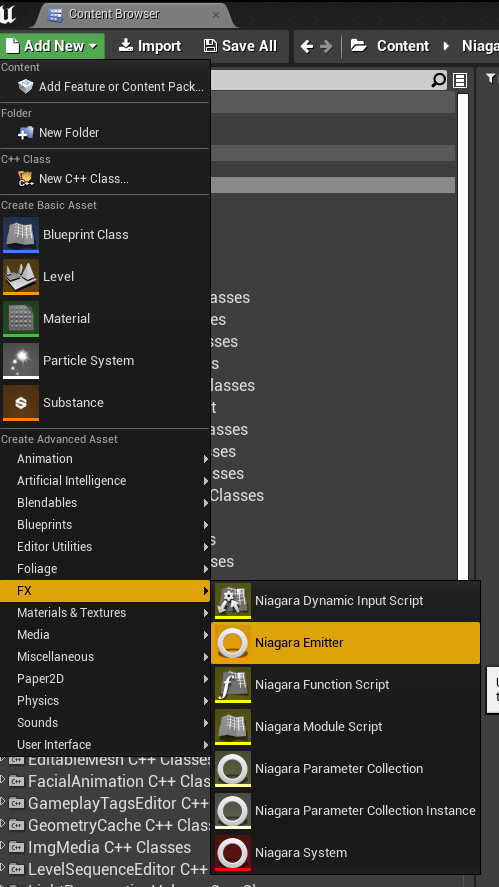This screenshot has width=499, height=887.
Task: Create a Substance asset
Action: (105, 402)
